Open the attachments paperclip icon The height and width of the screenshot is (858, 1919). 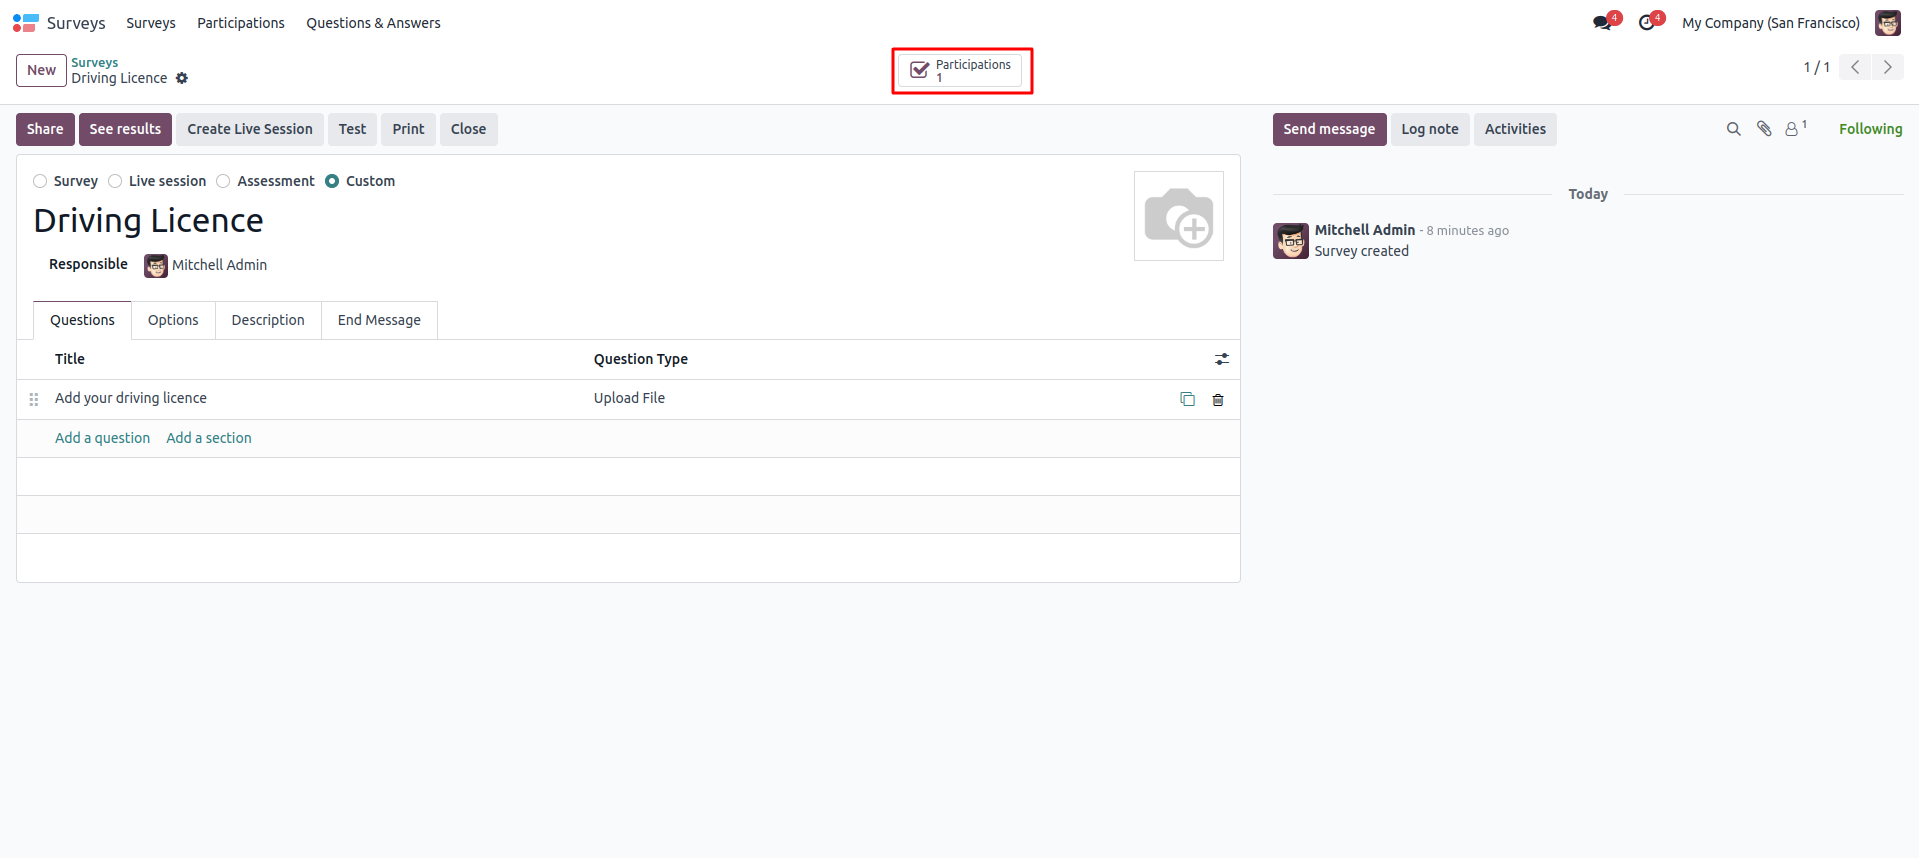tap(1764, 129)
